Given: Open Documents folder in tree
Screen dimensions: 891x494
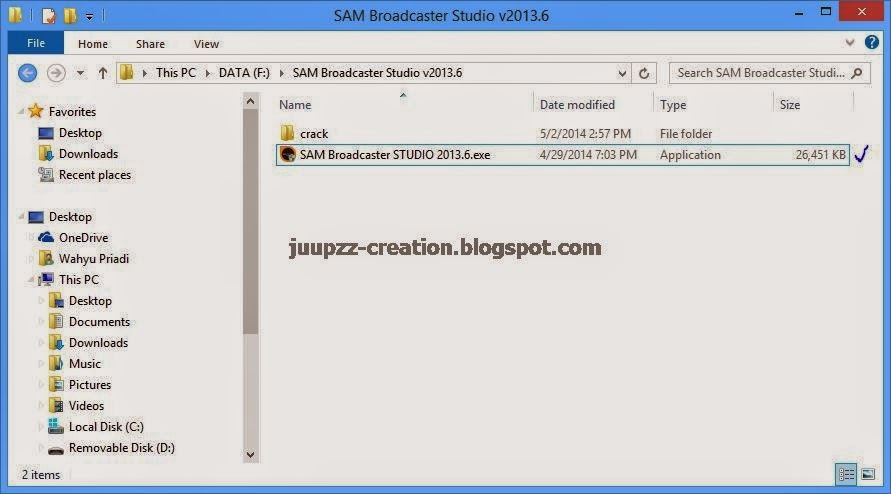Looking at the screenshot, I should tap(99, 322).
